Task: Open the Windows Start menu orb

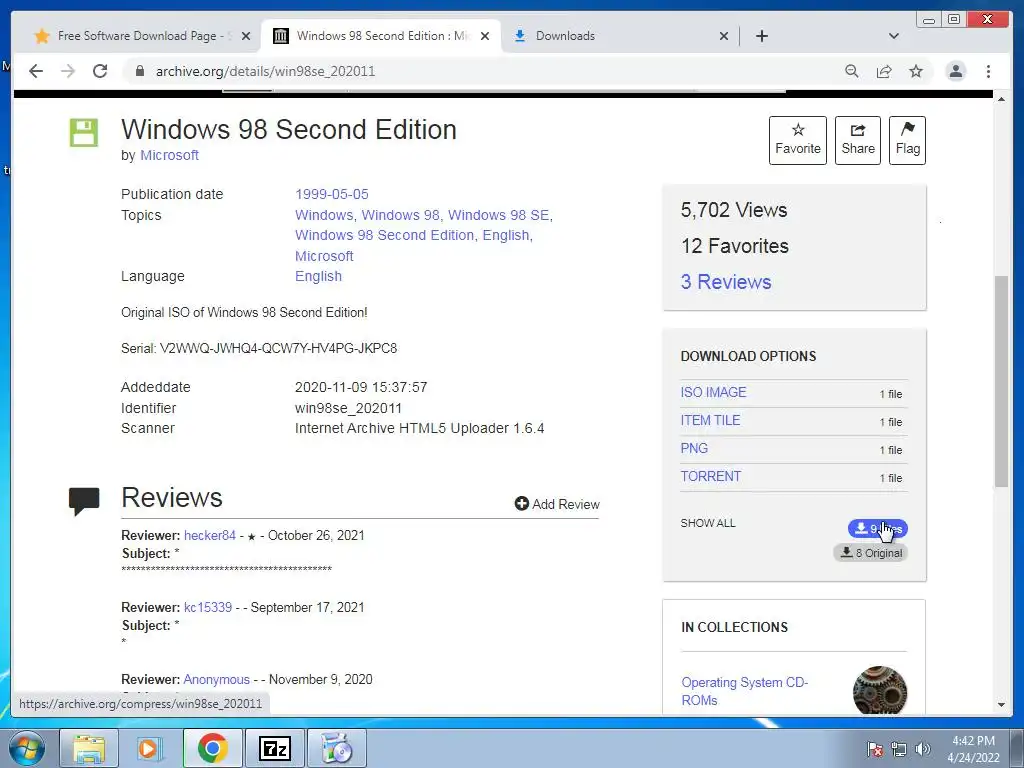Action: tap(27, 748)
